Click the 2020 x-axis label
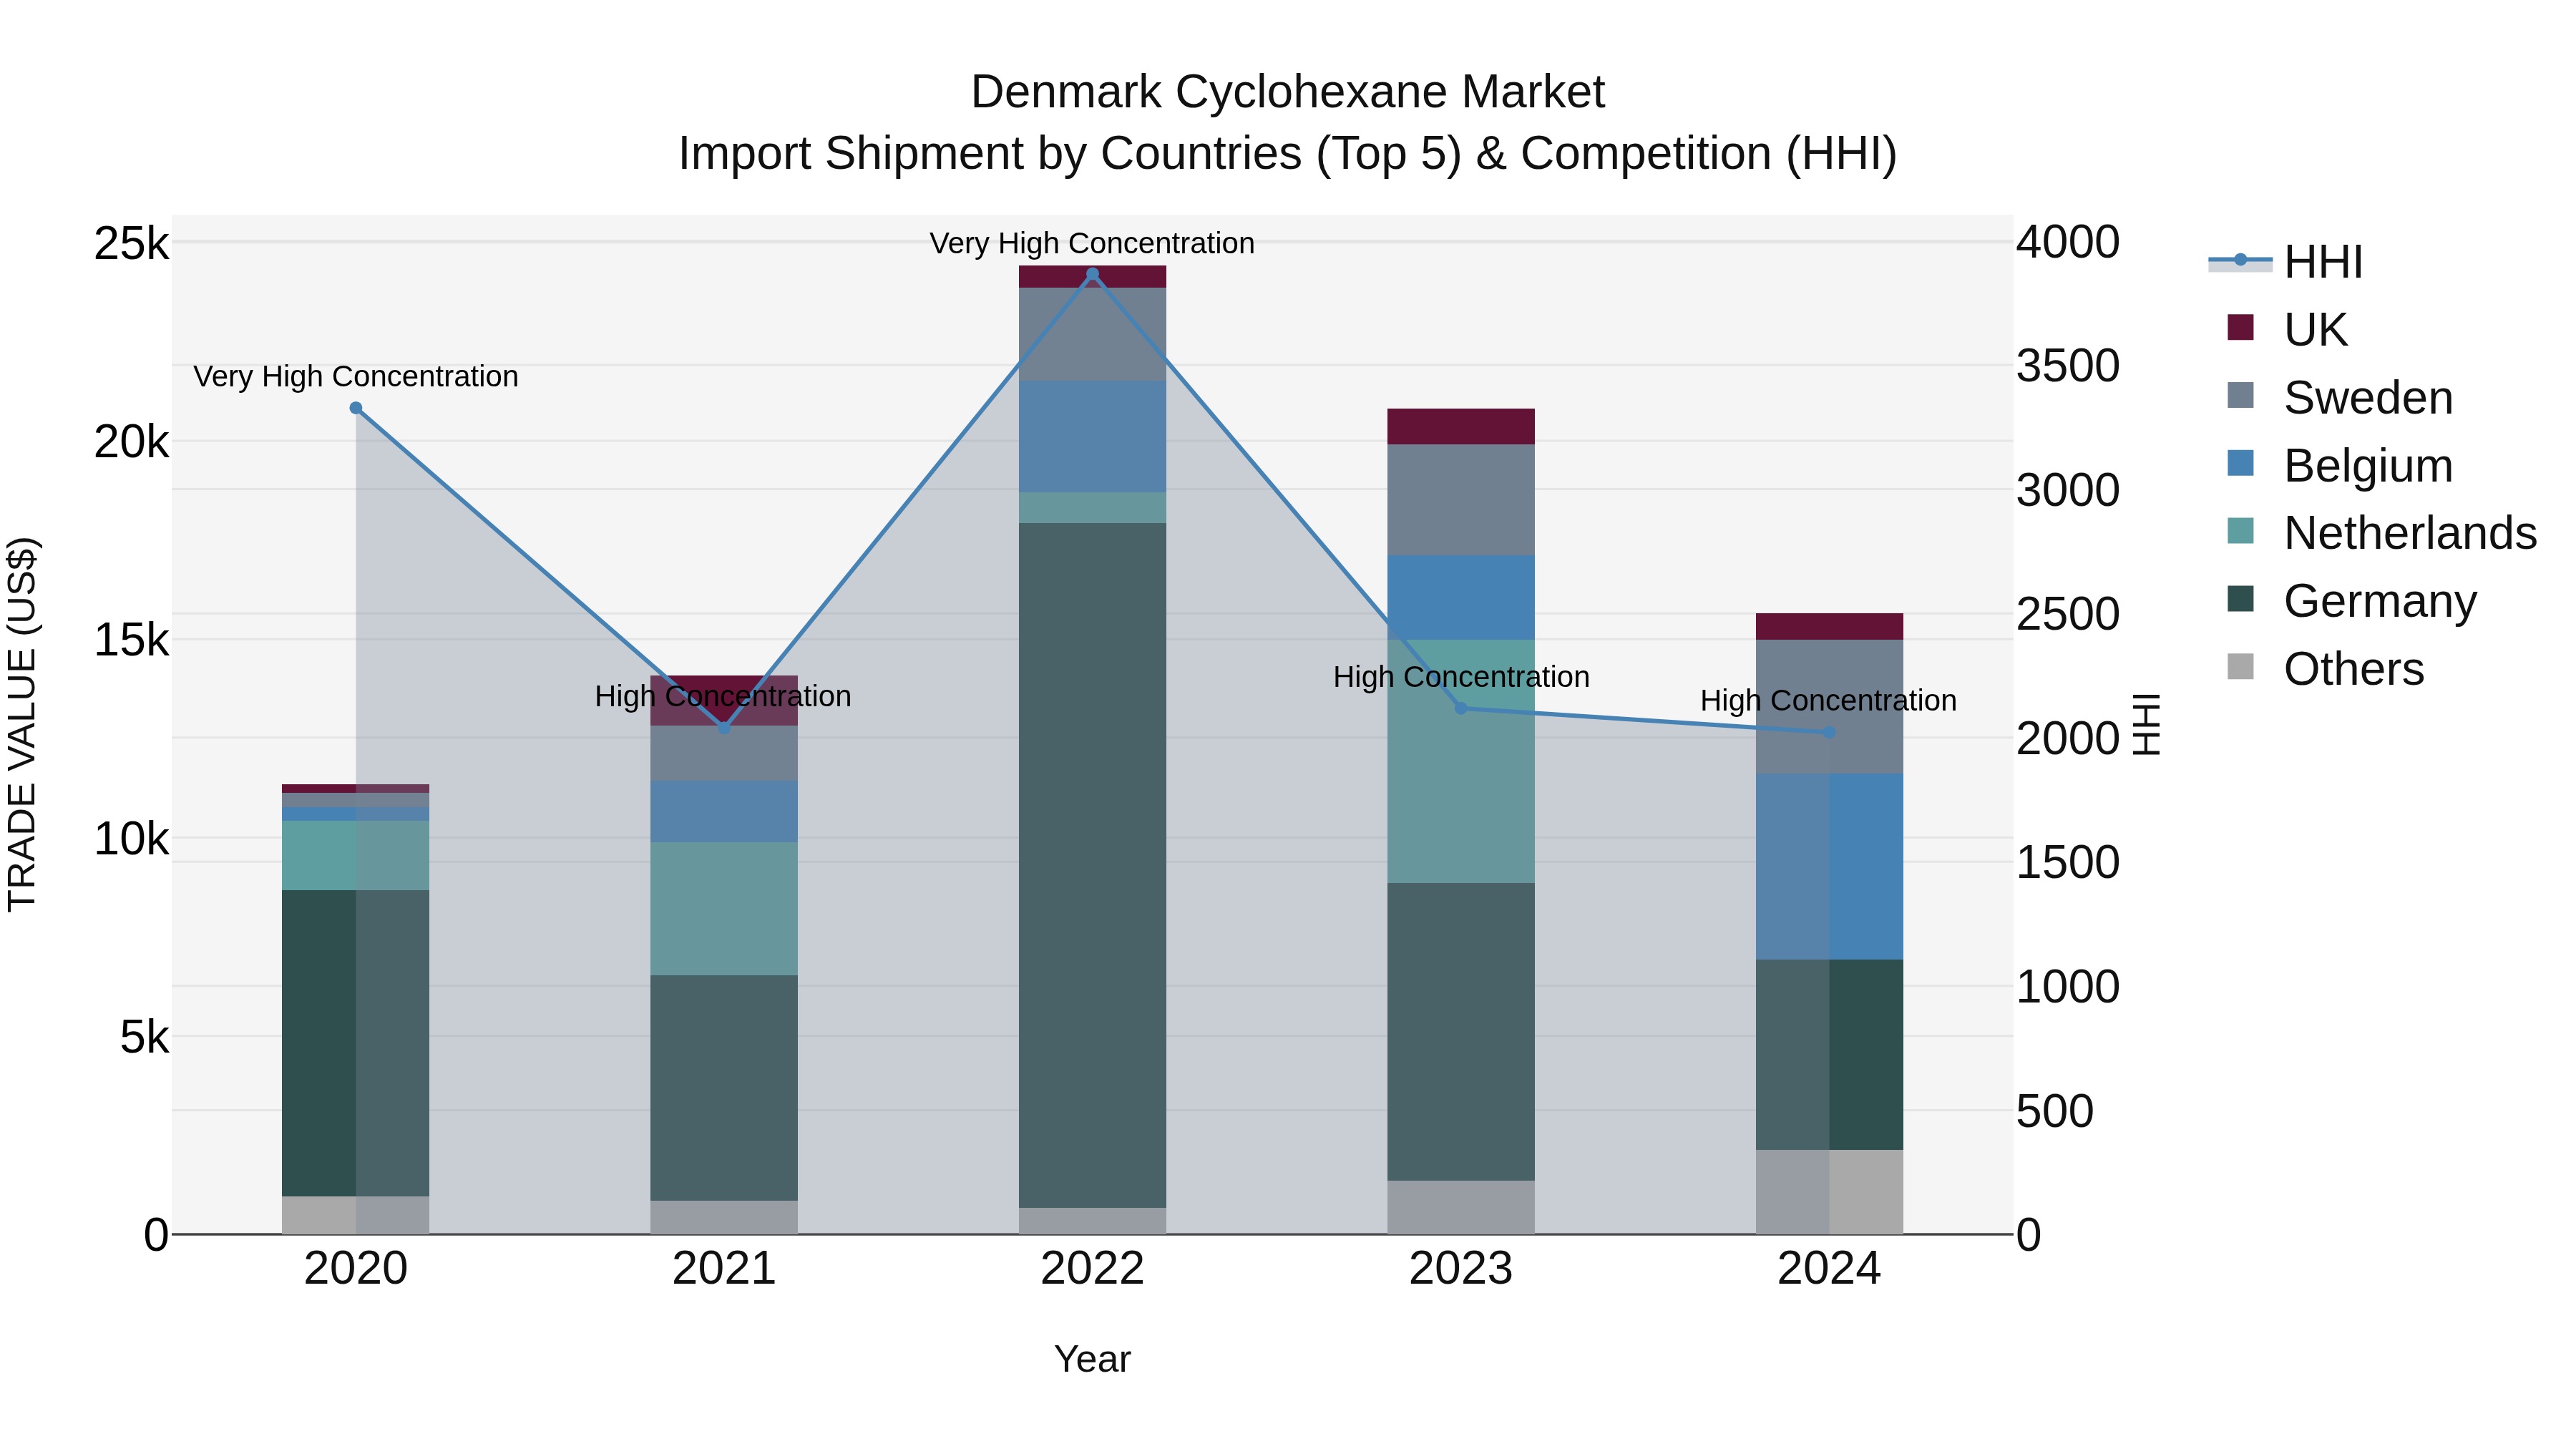This screenshot has width=2576, height=1449. [x=356, y=1269]
